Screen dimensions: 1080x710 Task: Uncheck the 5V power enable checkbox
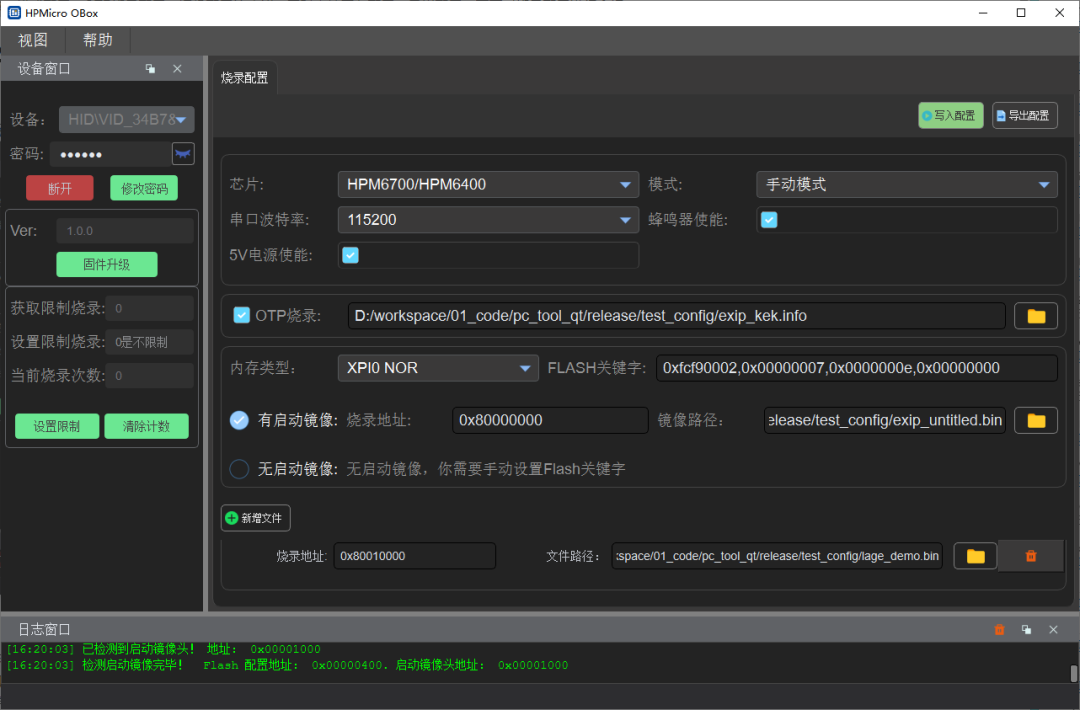point(350,255)
